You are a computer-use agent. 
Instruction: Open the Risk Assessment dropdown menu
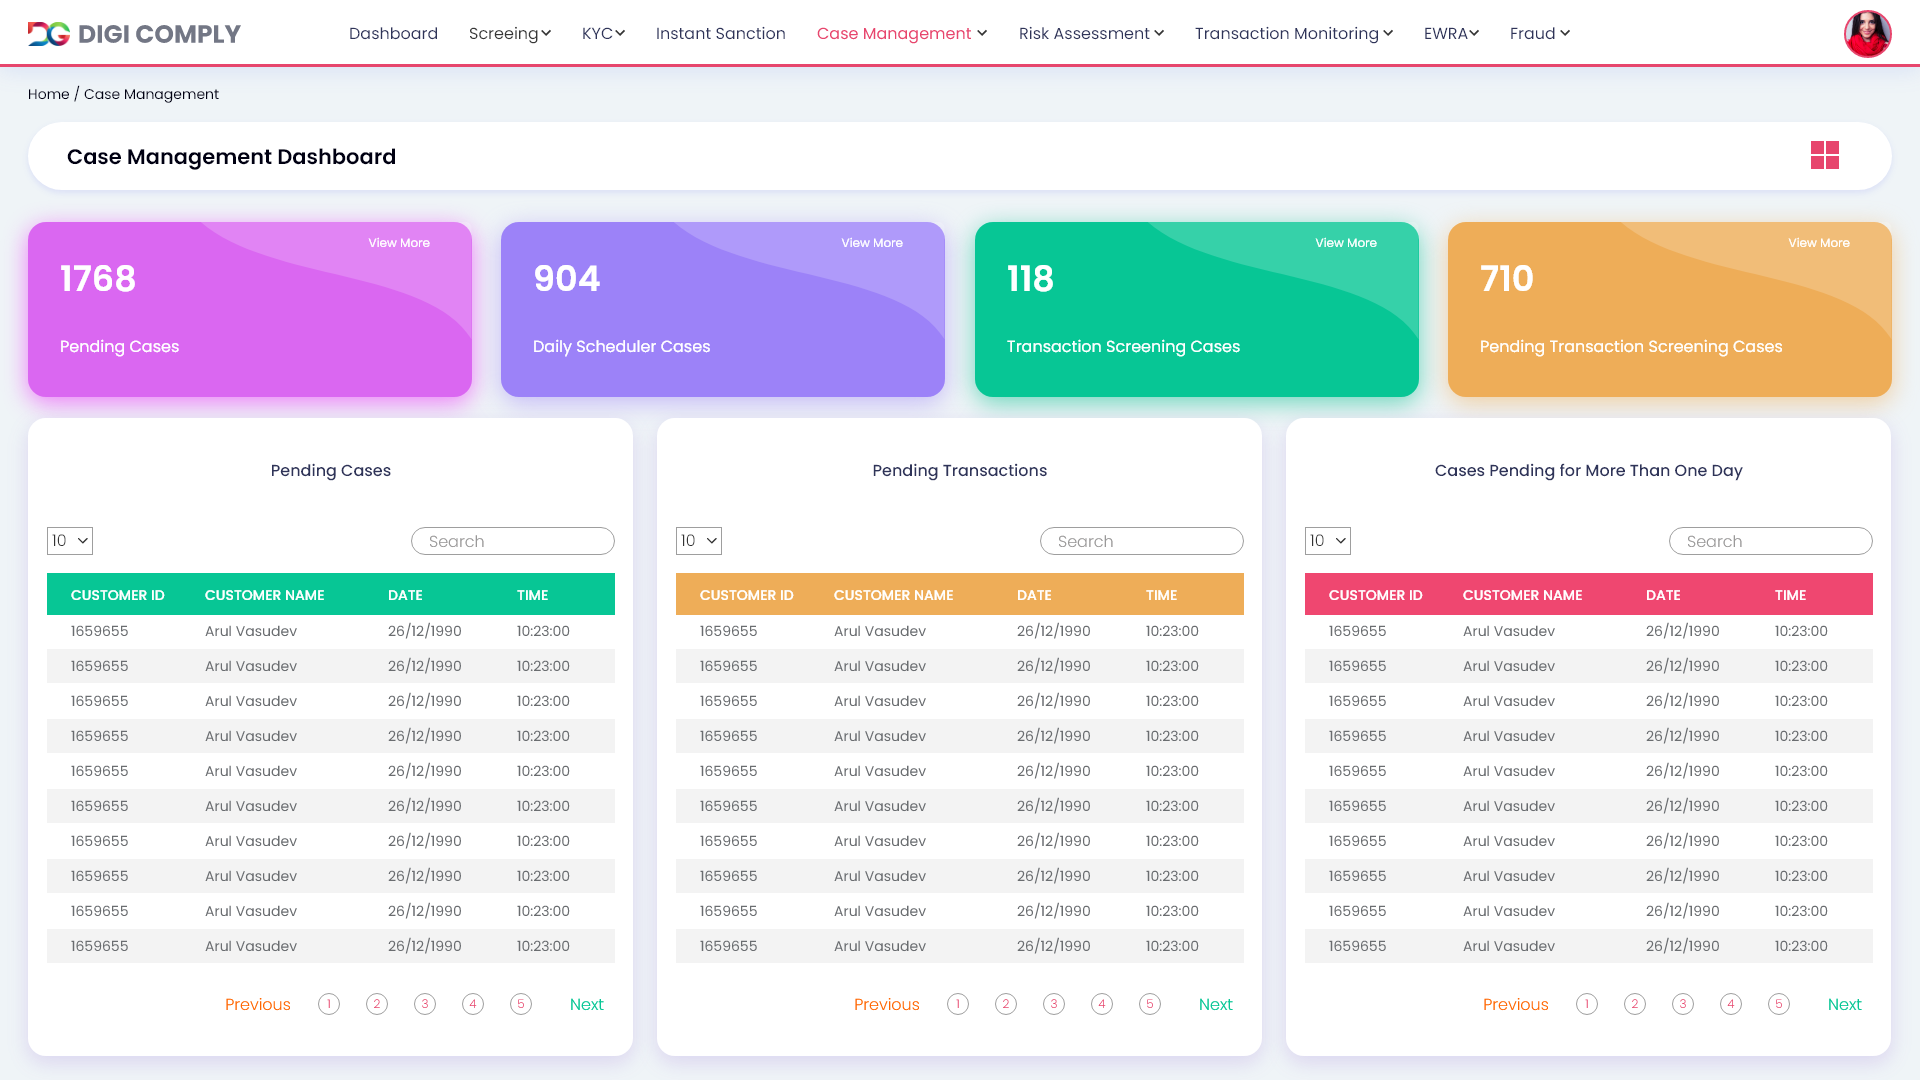pos(1090,34)
